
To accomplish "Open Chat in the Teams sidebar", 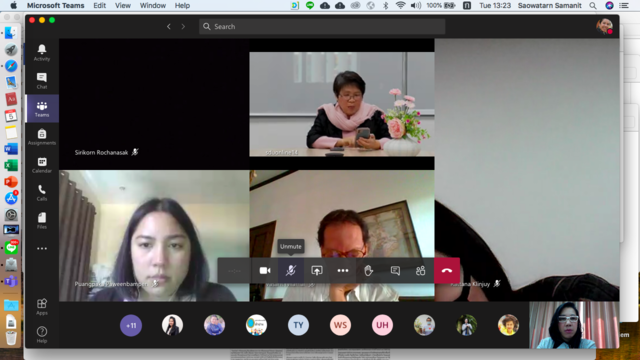I will point(42,80).
